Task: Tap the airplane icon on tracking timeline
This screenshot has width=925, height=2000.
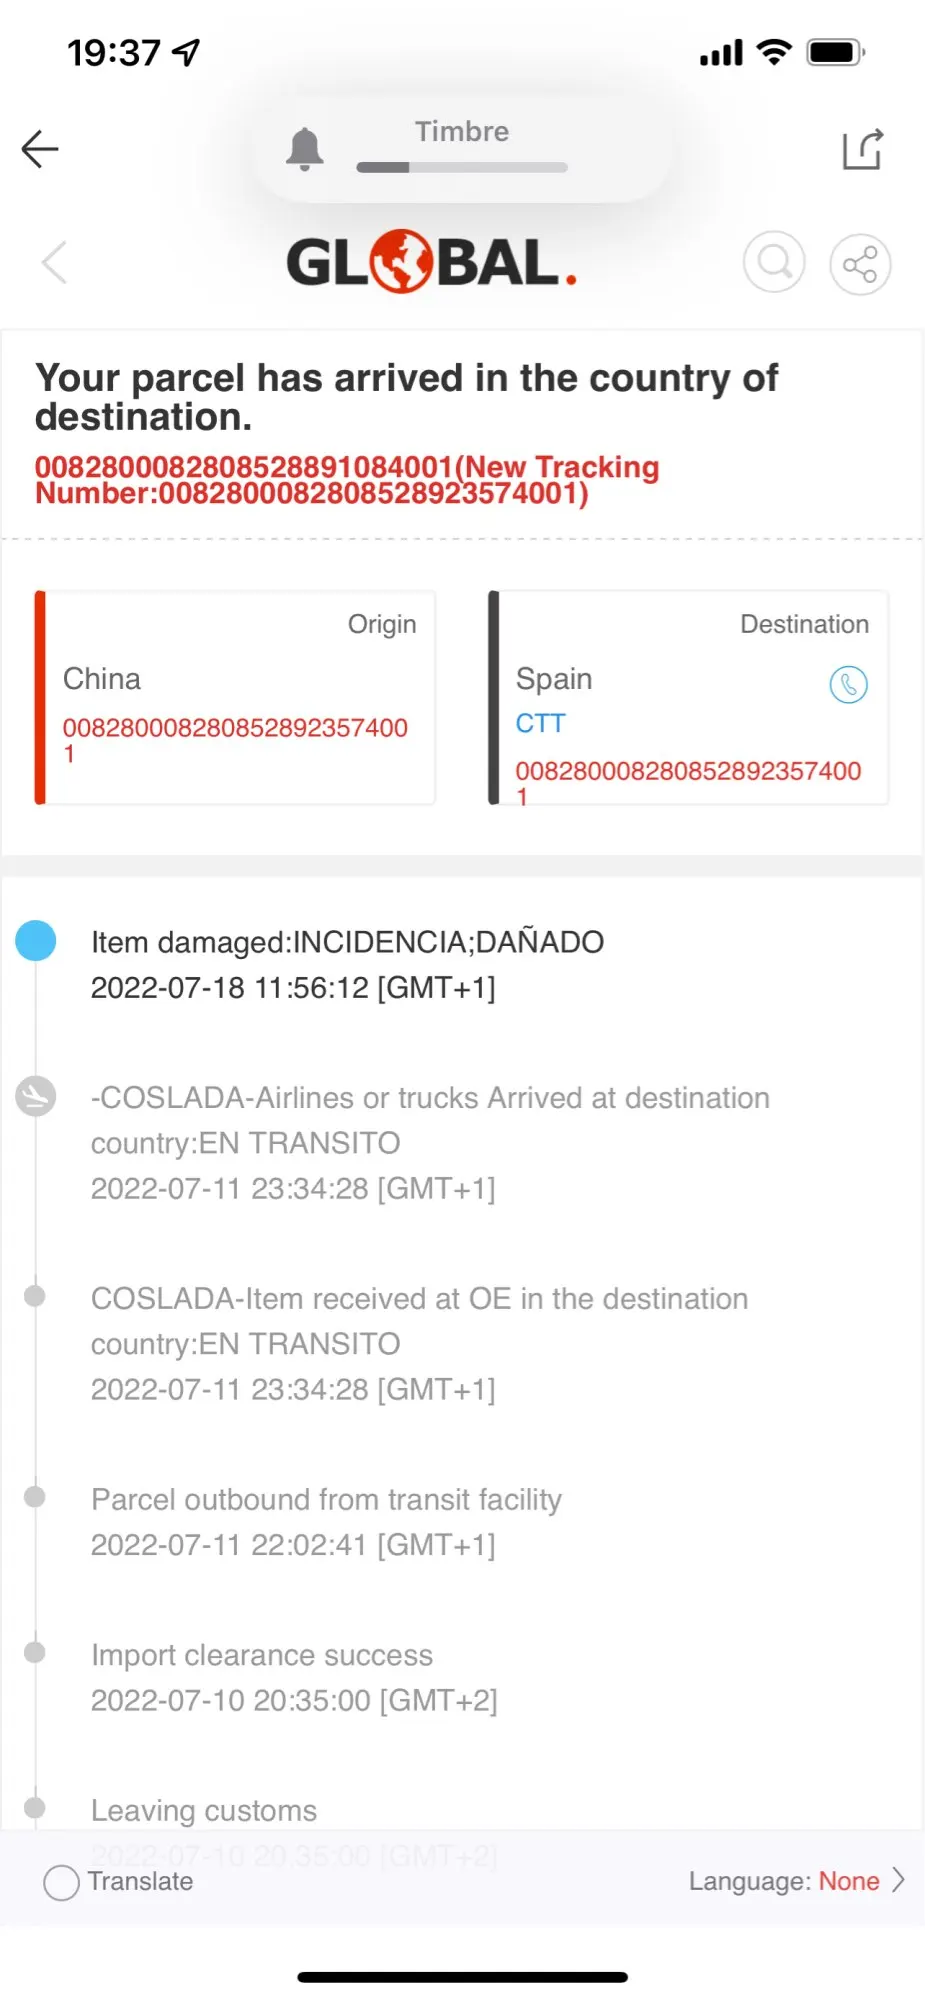Action: [x=36, y=1096]
